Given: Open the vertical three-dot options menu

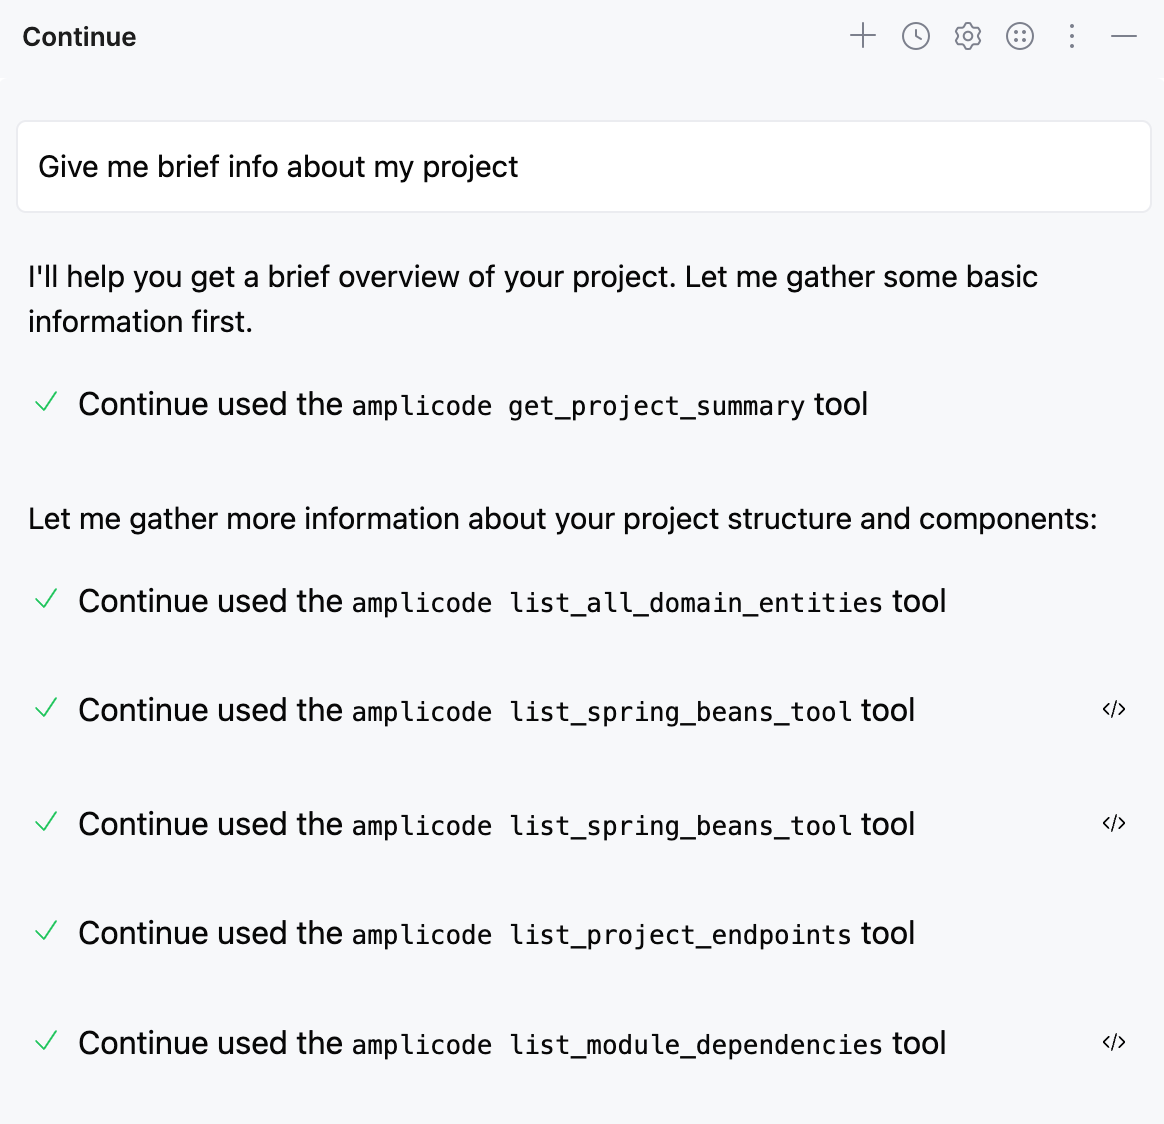Looking at the screenshot, I should (x=1071, y=37).
